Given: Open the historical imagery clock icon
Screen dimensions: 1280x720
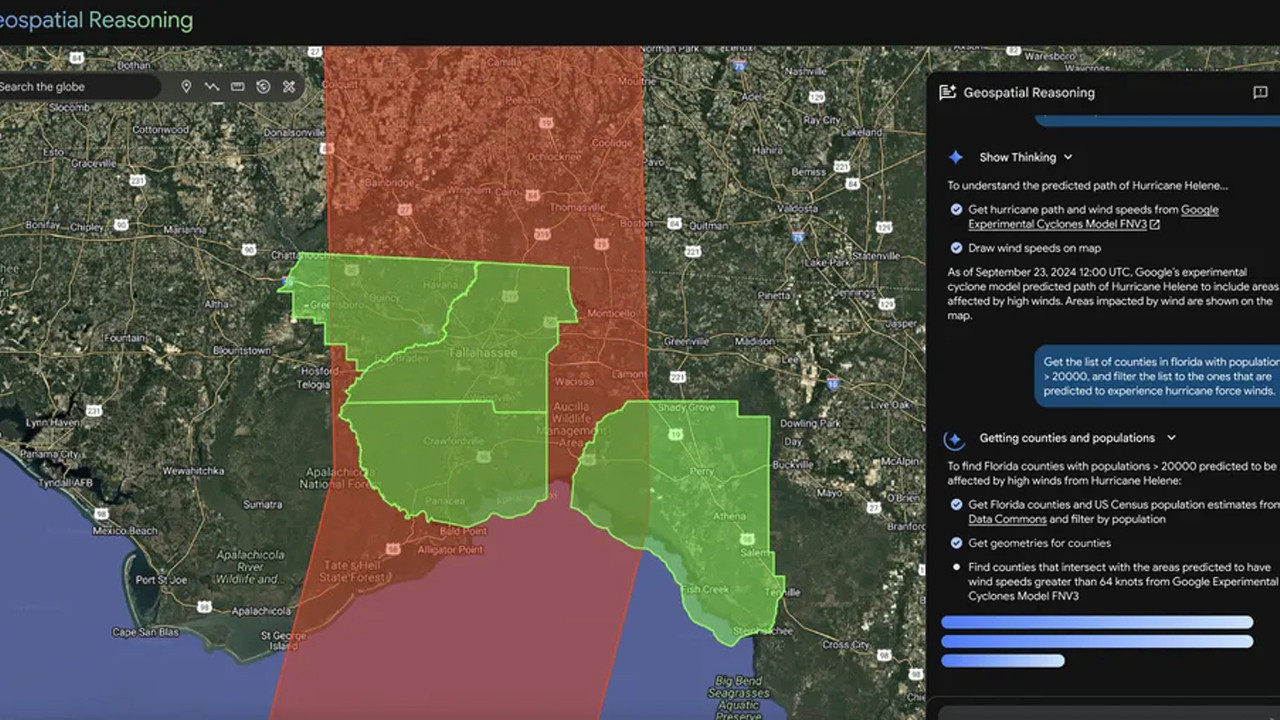Looking at the screenshot, I should (x=263, y=87).
